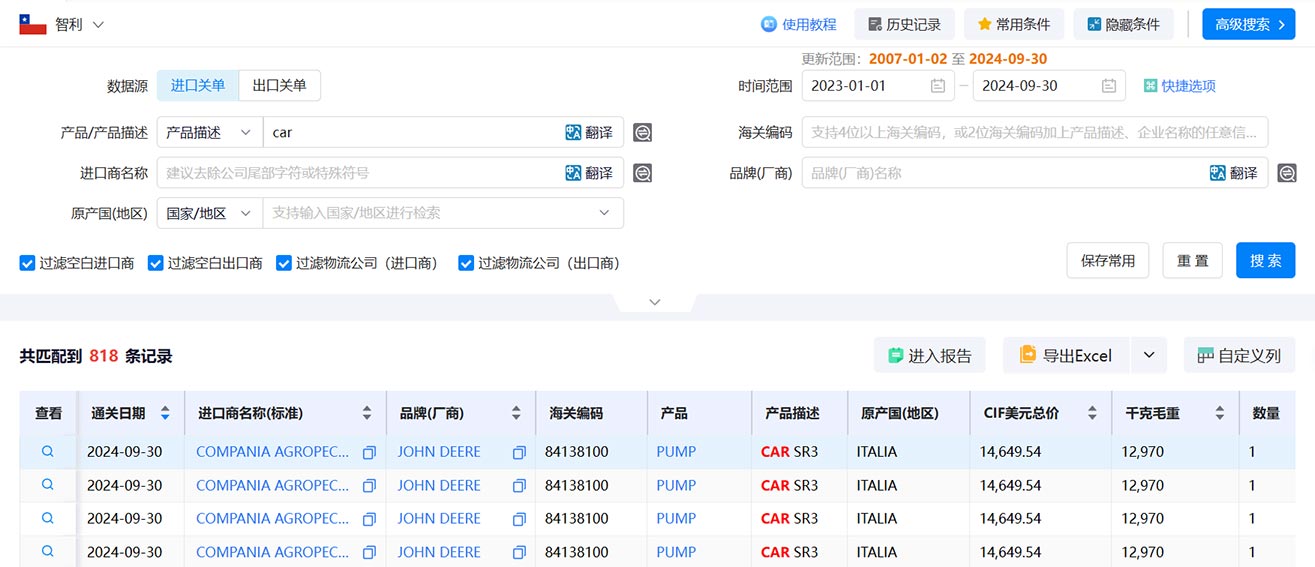The width and height of the screenshot is (1315, 567).
Task: Copy importer name in first row
Action: (x=369, y=453)
